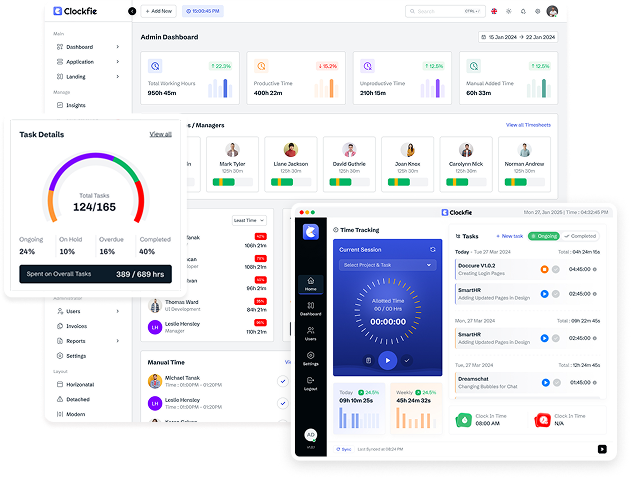
Task: Check the approval mark for Leslie Hensley
Action: 283,403
